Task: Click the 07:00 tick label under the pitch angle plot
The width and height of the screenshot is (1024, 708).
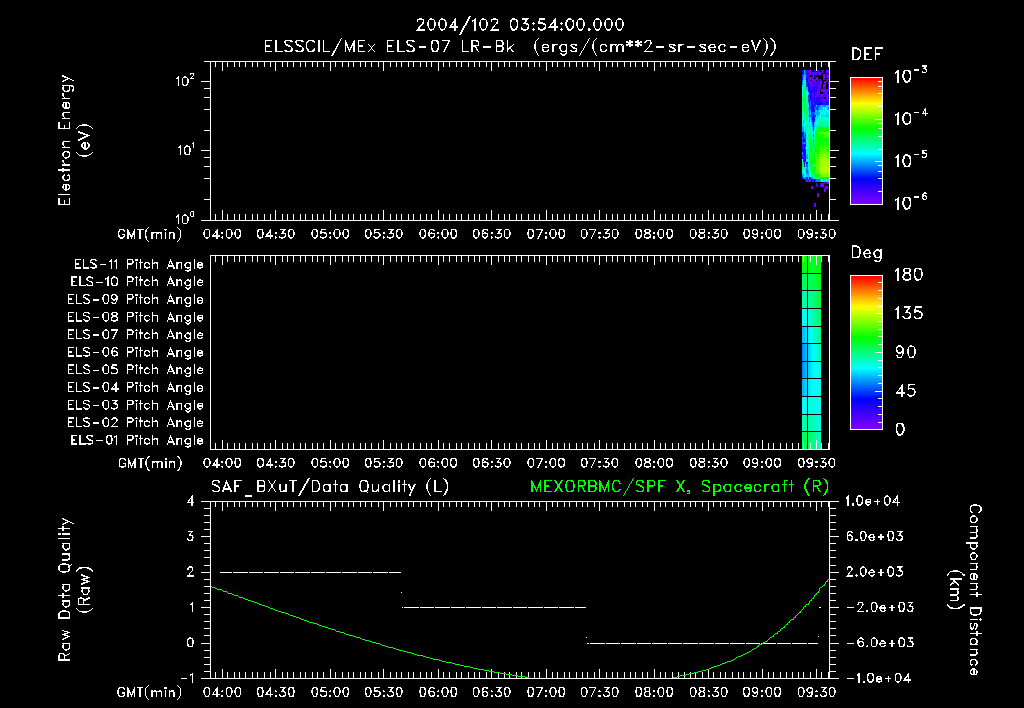Action: click(546, 463)
